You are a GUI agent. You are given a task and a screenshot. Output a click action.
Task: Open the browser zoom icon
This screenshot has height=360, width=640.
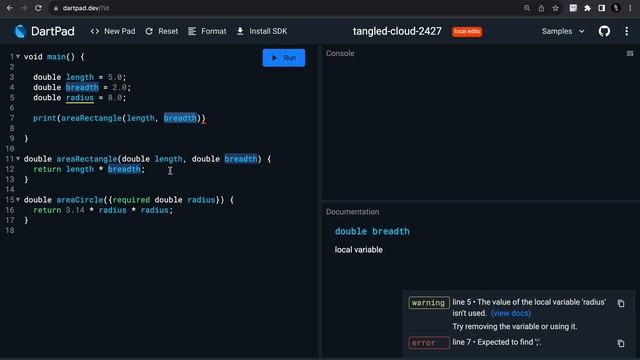(x=527, y=8)
